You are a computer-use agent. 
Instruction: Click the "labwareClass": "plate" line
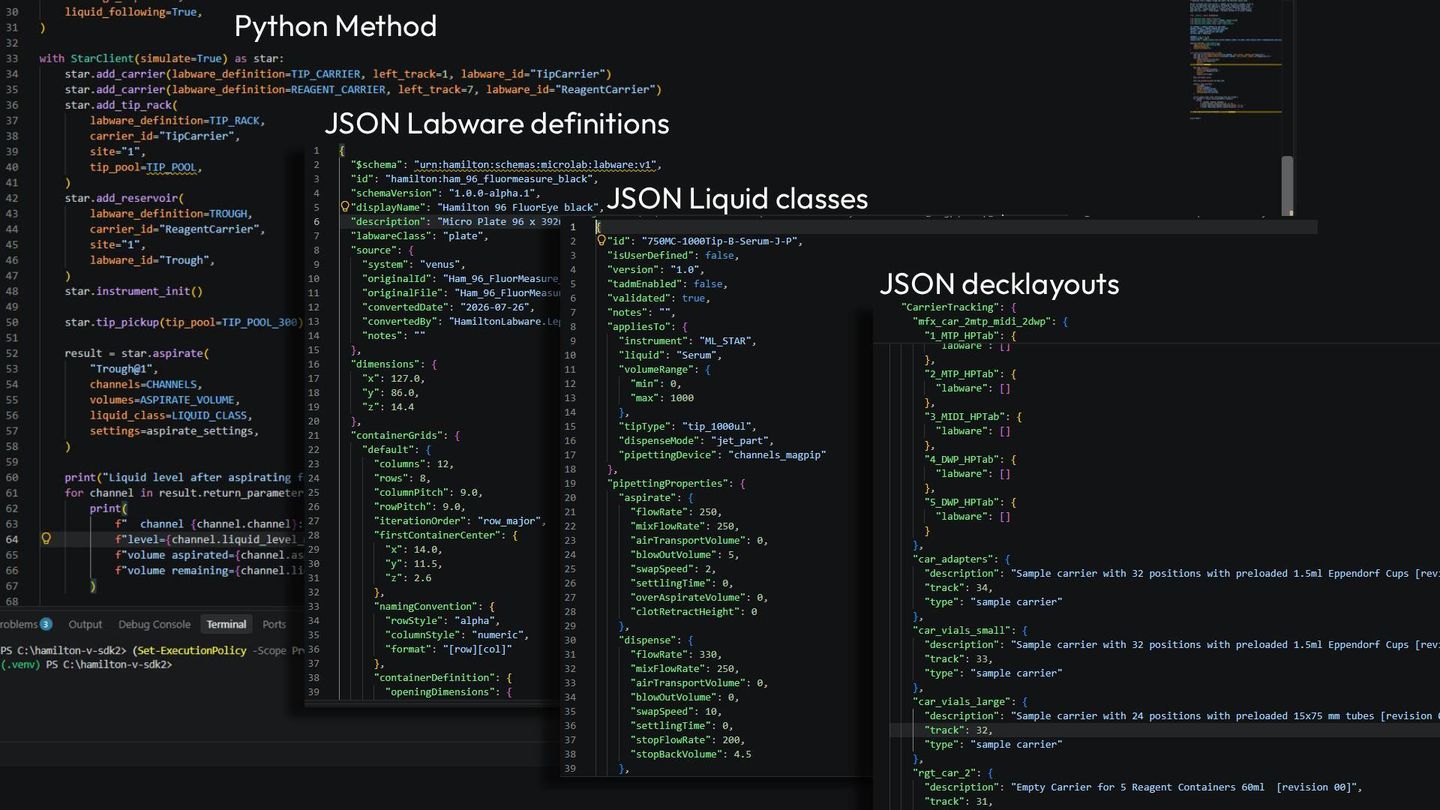coord(419,236)
